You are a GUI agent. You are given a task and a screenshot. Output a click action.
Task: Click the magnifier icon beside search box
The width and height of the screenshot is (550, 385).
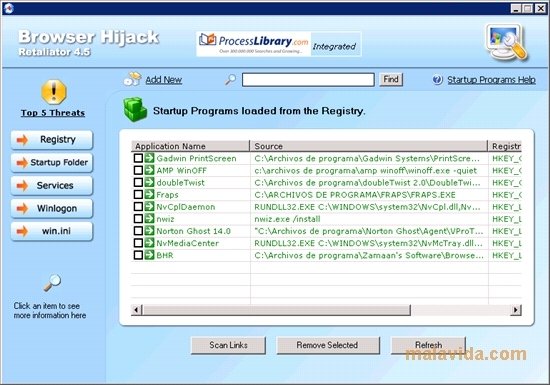[230, 80]
